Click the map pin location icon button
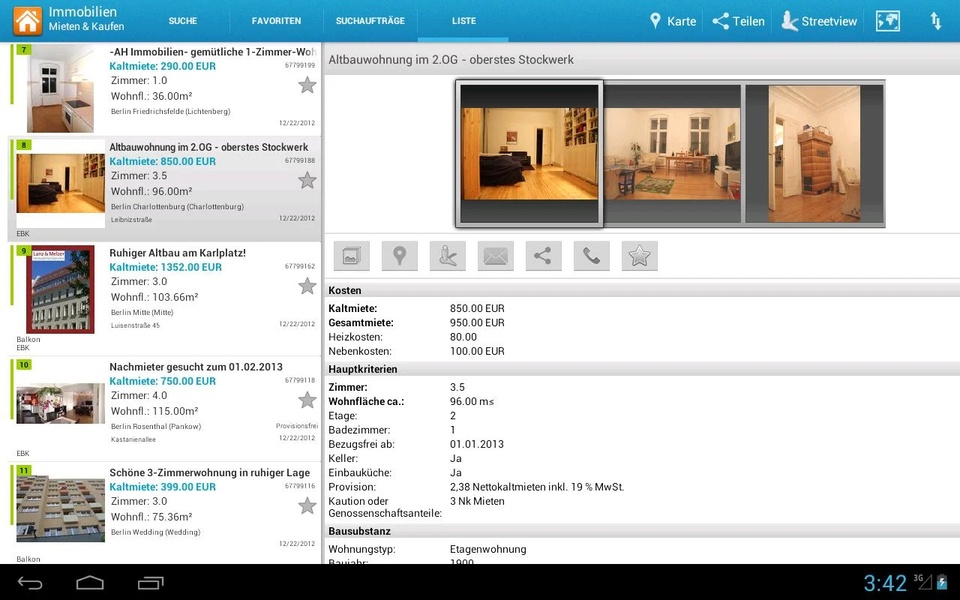Screen dimensions: 960x600 (x=399, y=256)
